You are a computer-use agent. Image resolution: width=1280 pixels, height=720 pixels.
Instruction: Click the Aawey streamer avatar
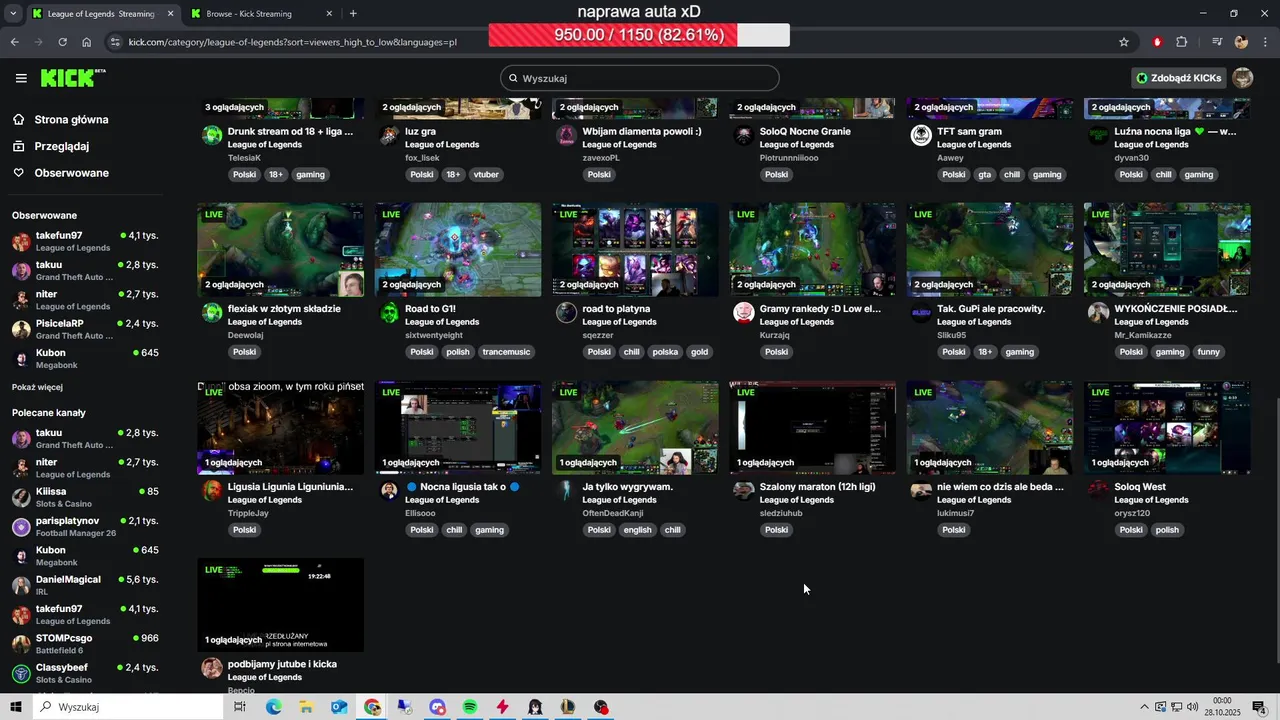pos(921,135)
